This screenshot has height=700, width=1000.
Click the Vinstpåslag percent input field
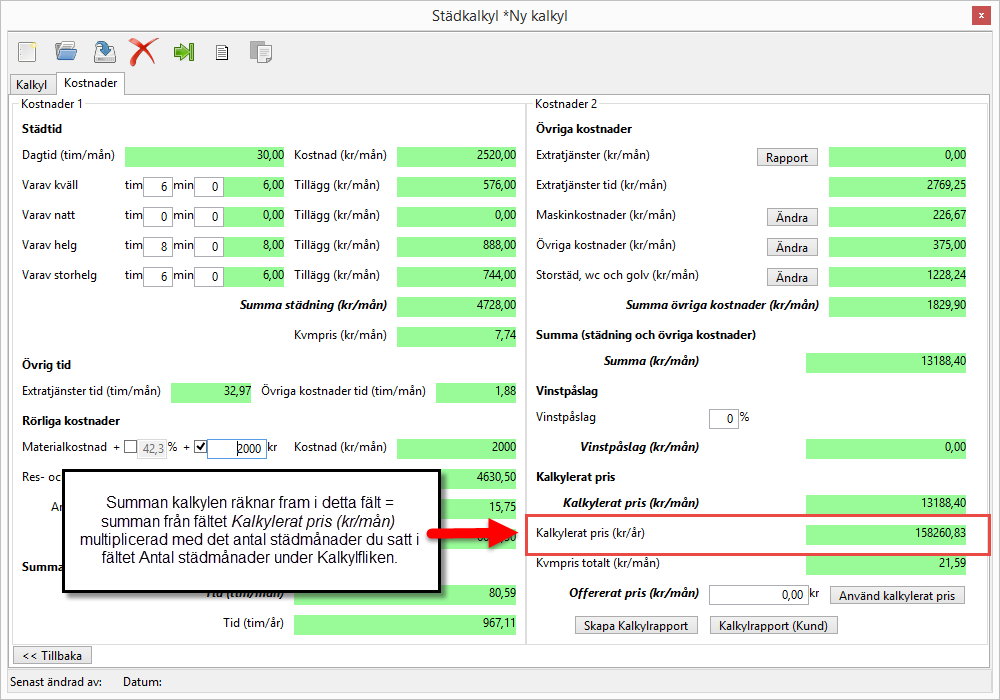point(722,418)
